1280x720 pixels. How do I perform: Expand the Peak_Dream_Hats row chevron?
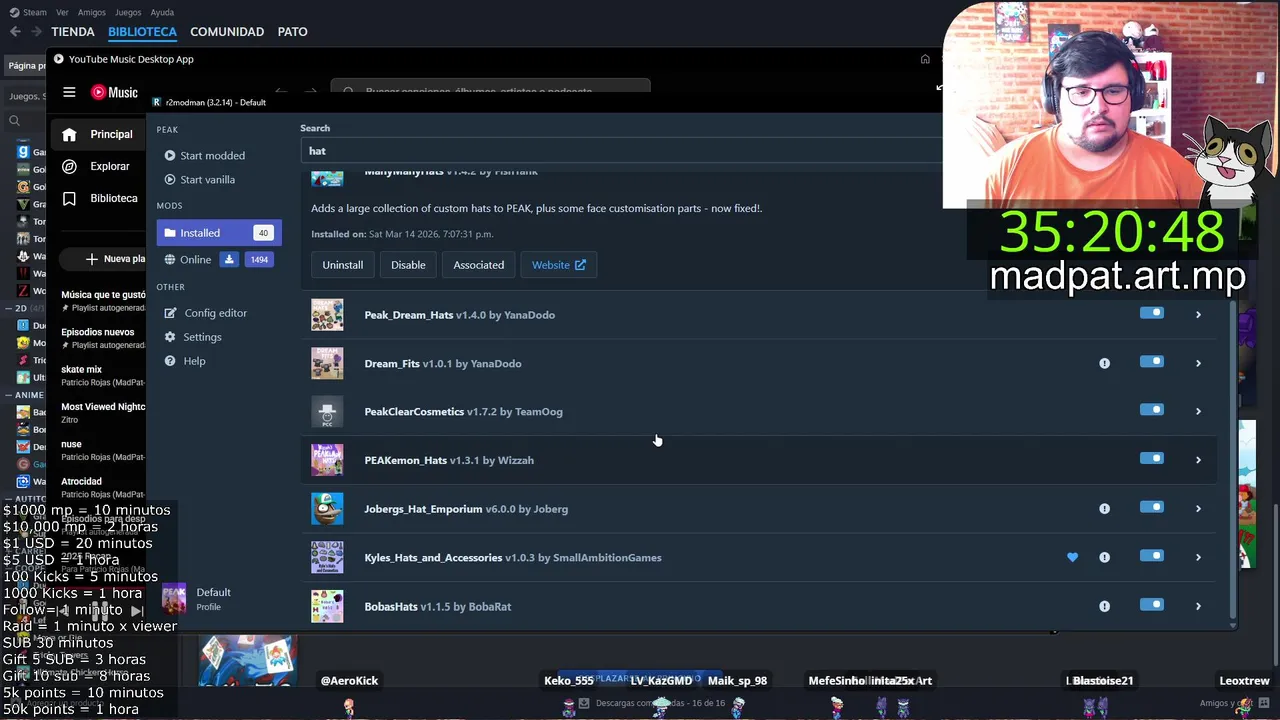[x=1198, y=315]
